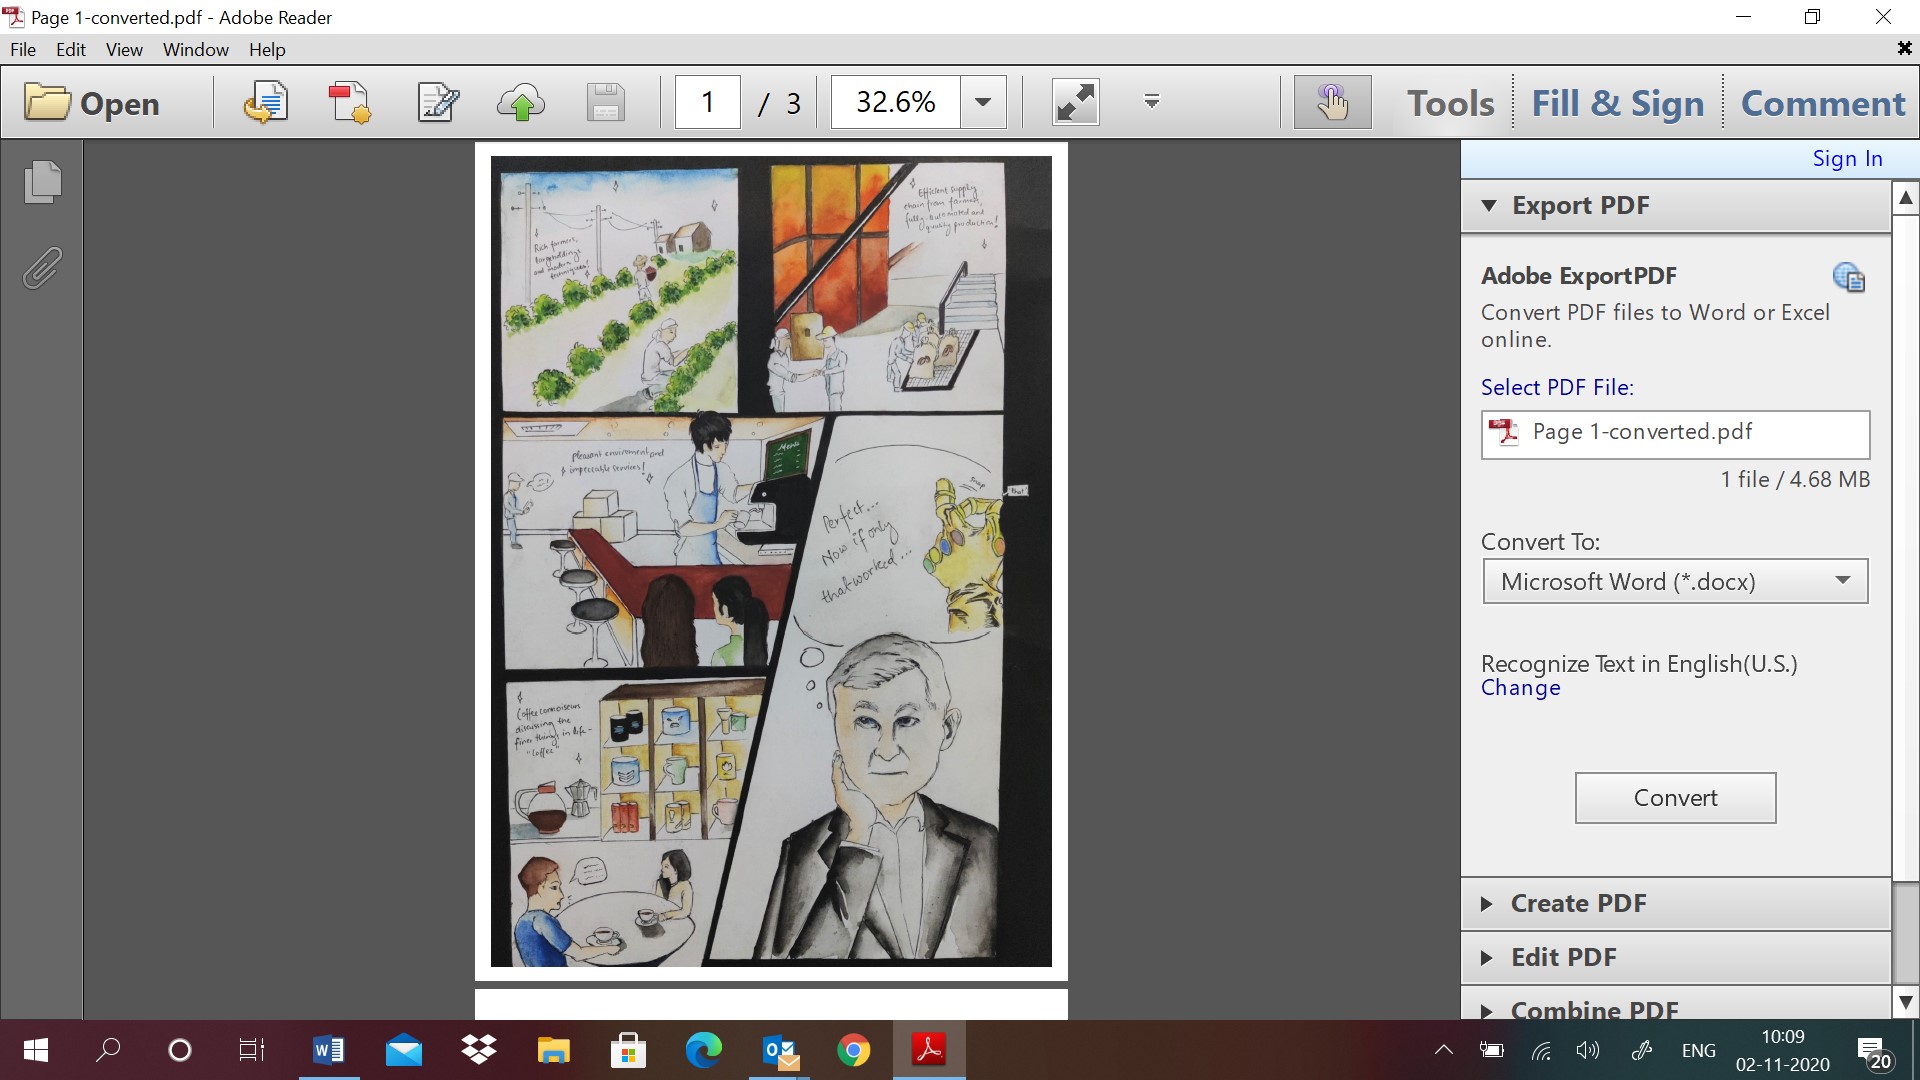Open the Convert To format dropdown
1920x1080 pixels.
pos(1675,582)
